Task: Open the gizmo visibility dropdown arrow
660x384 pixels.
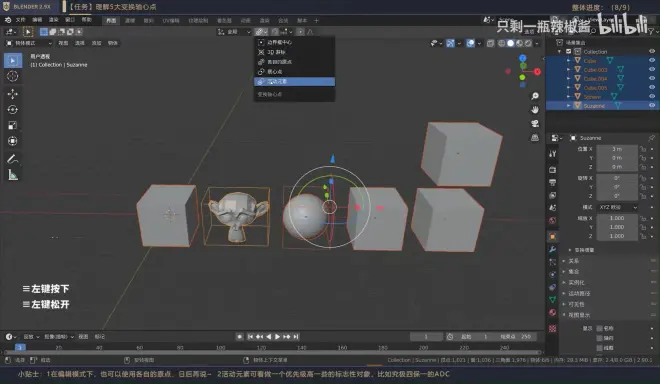Action: point(459,43)
